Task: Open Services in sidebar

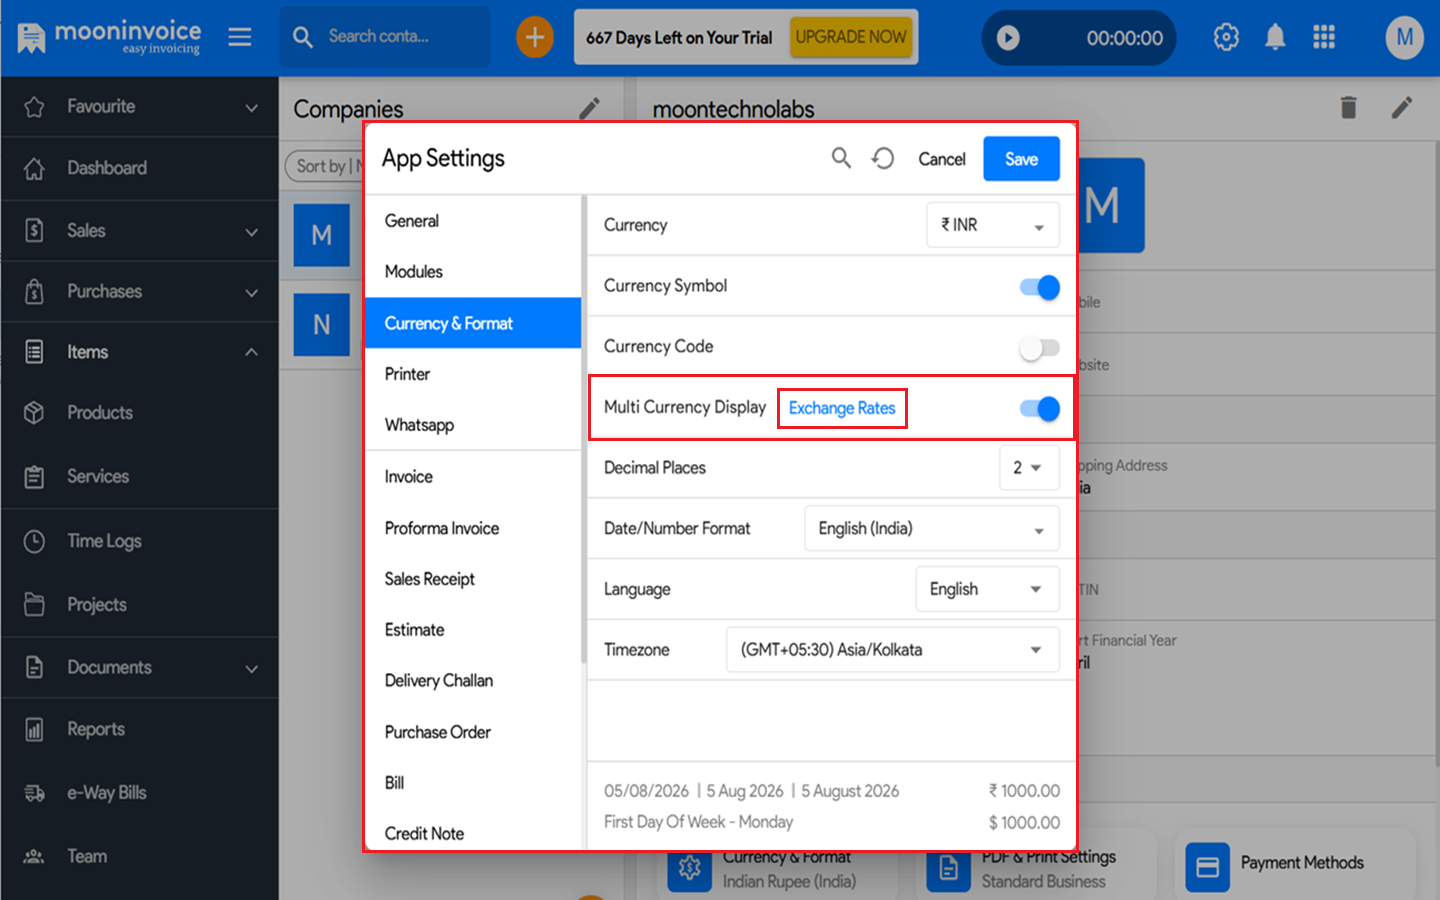Action: point(139,477)
